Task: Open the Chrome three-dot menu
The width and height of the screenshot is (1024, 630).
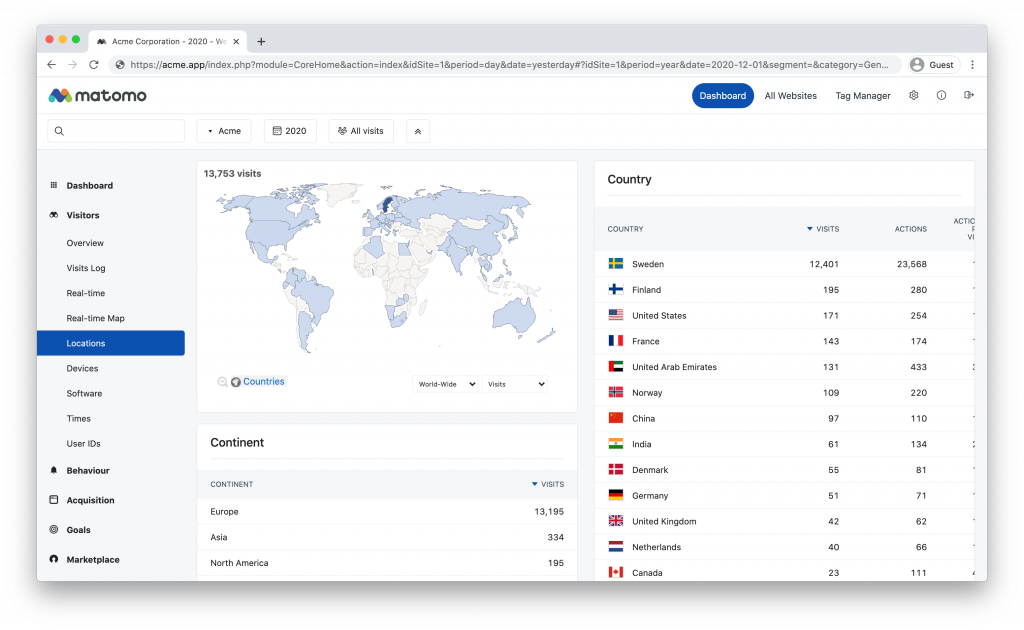Action: coord(972,65)
